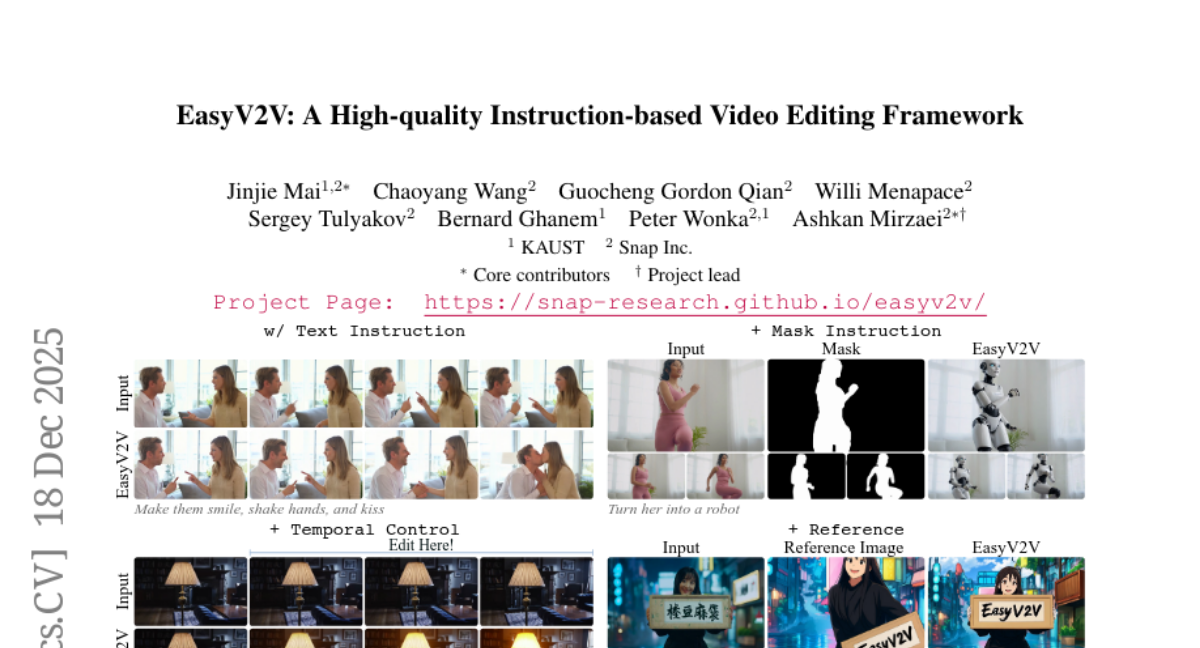
Task: Click the 'Edit Here!' temporal control label
Action: [421, 545]
